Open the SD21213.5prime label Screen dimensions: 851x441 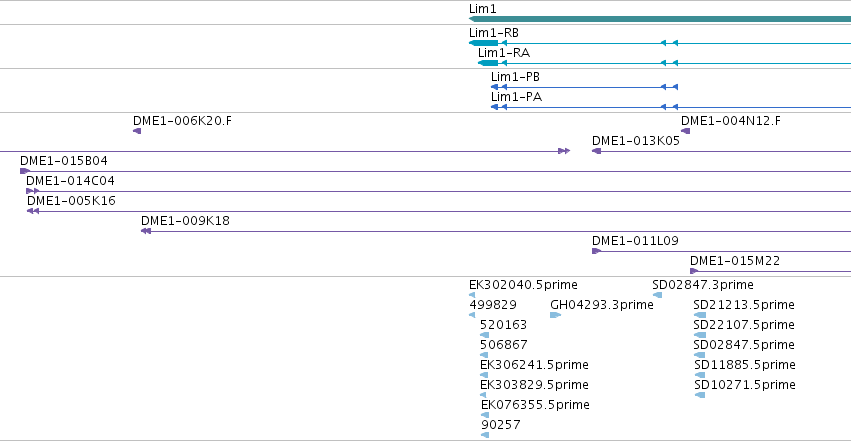click(744, 305)
